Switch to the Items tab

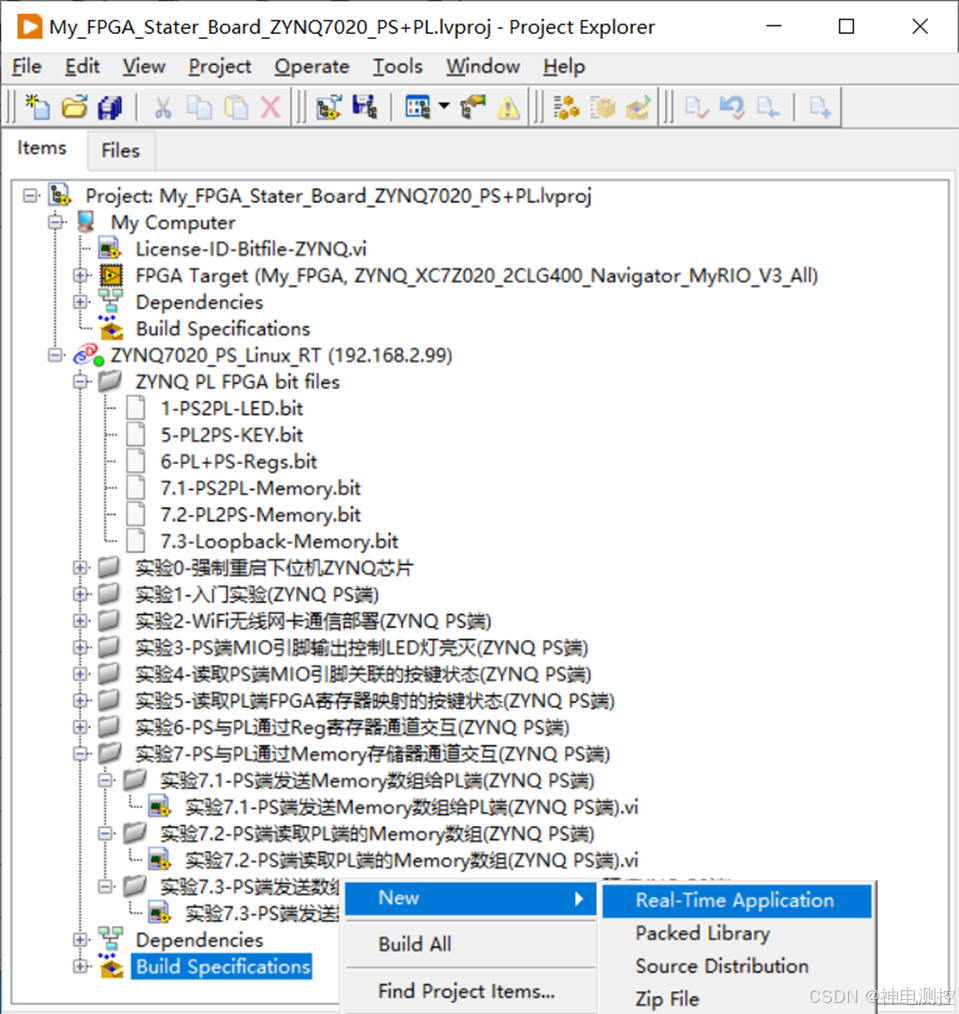tap(41, 148)
